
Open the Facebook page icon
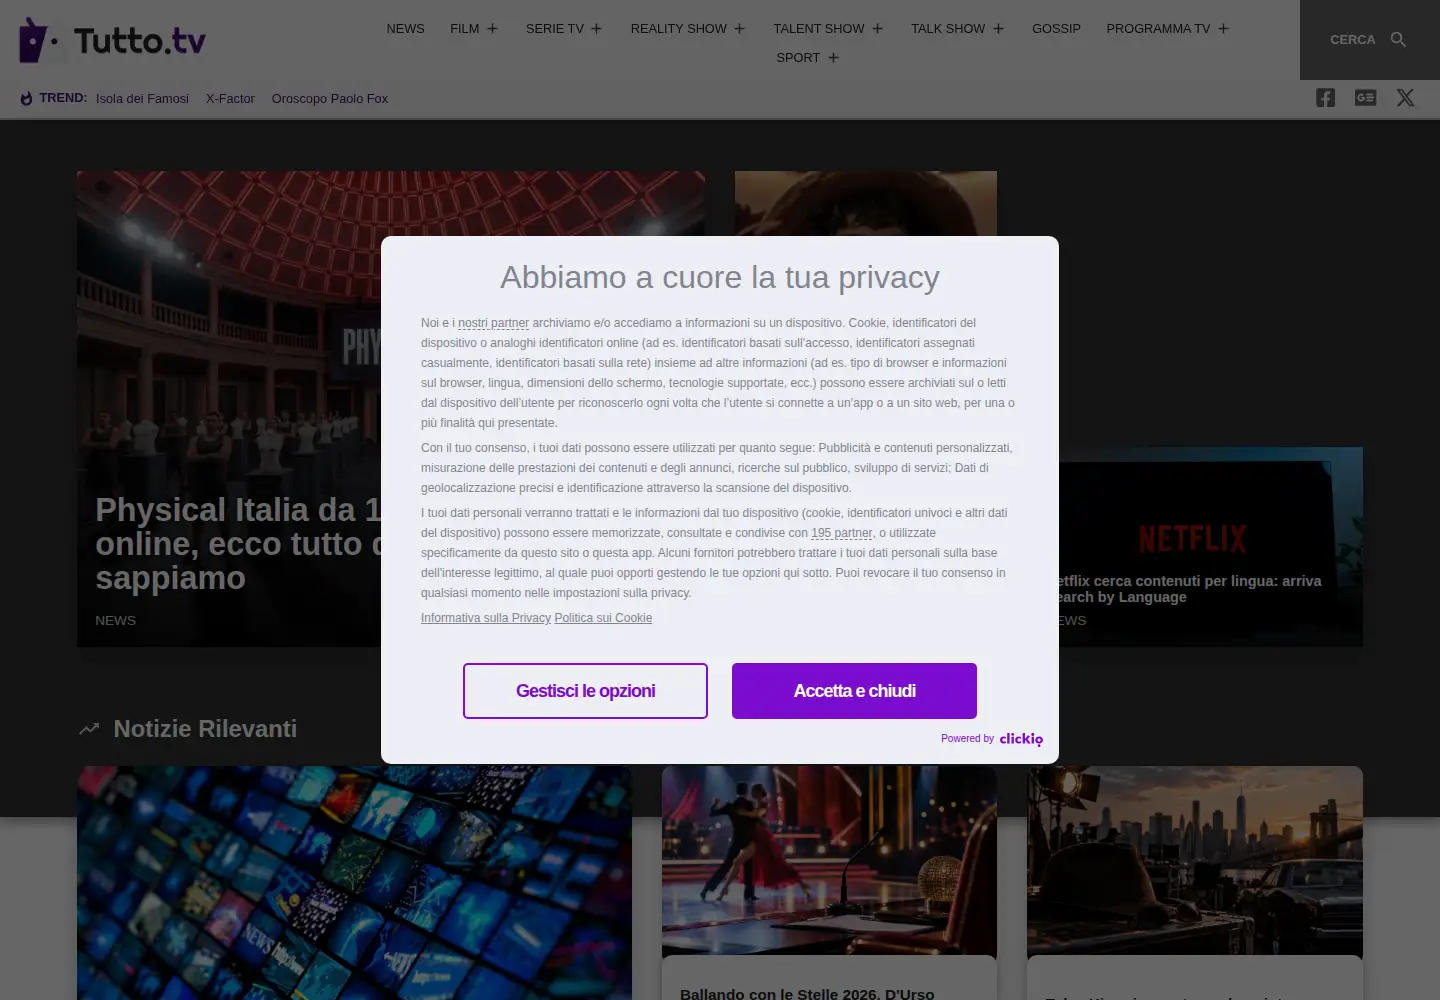(1325, 98)
